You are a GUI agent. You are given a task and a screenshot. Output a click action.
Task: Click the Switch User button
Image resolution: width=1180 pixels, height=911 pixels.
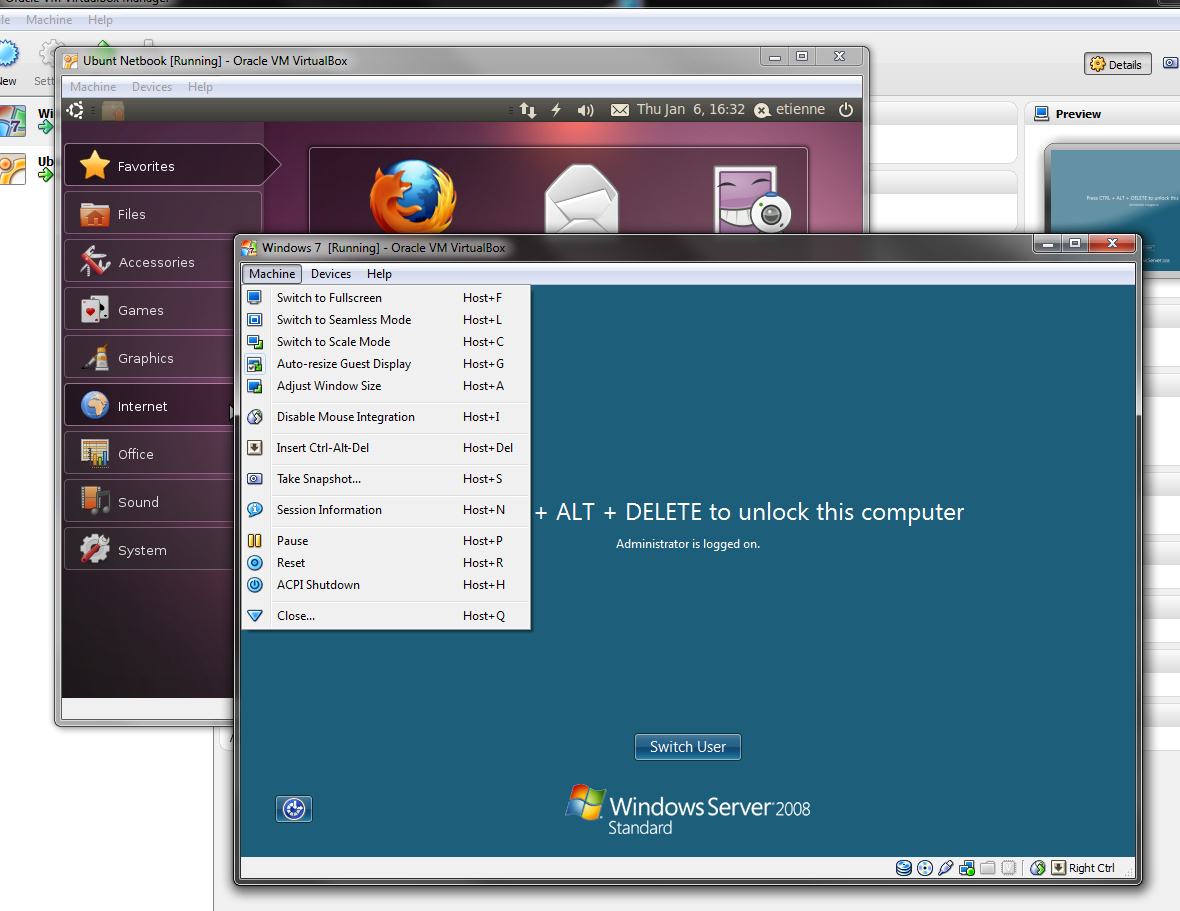688,747
